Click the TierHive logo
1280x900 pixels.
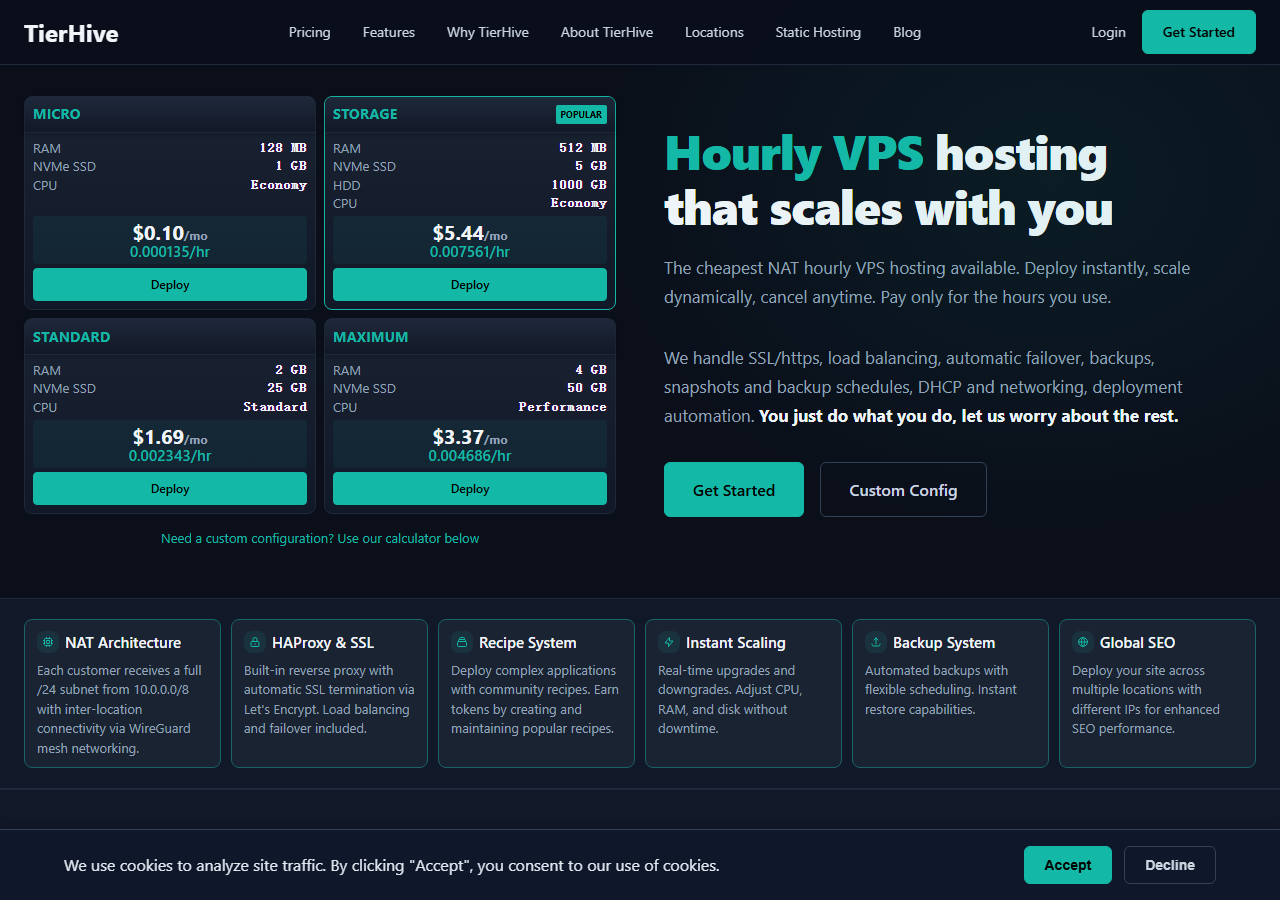[71, 33]
